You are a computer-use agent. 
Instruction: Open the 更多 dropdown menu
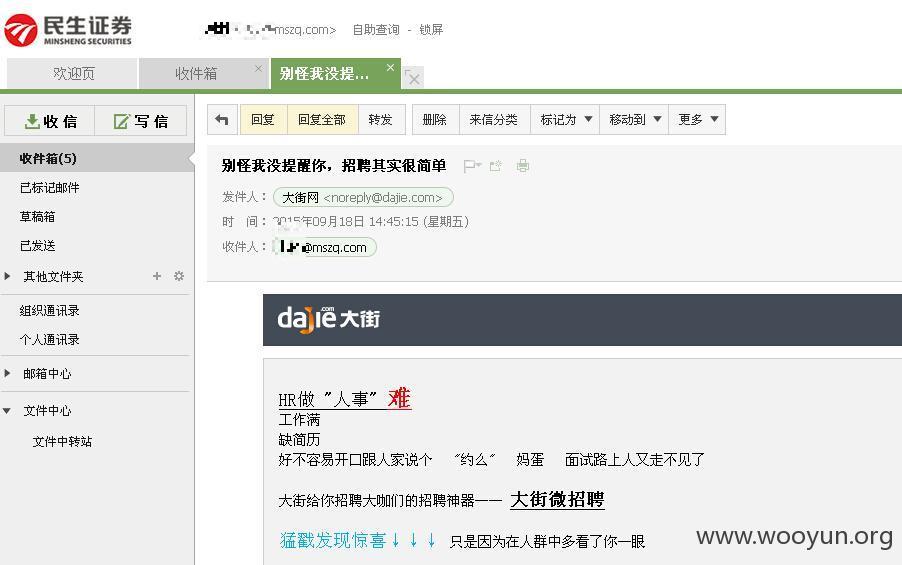697,120
